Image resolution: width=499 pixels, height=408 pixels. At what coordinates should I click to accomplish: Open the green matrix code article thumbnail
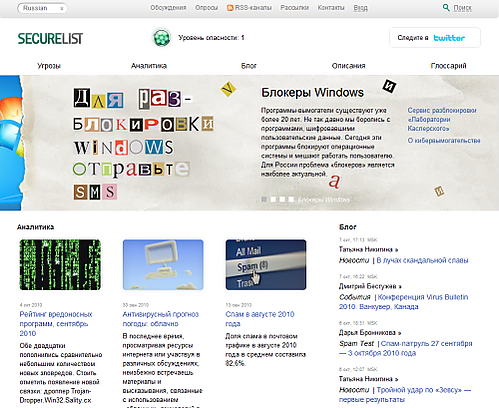[60, 265]
